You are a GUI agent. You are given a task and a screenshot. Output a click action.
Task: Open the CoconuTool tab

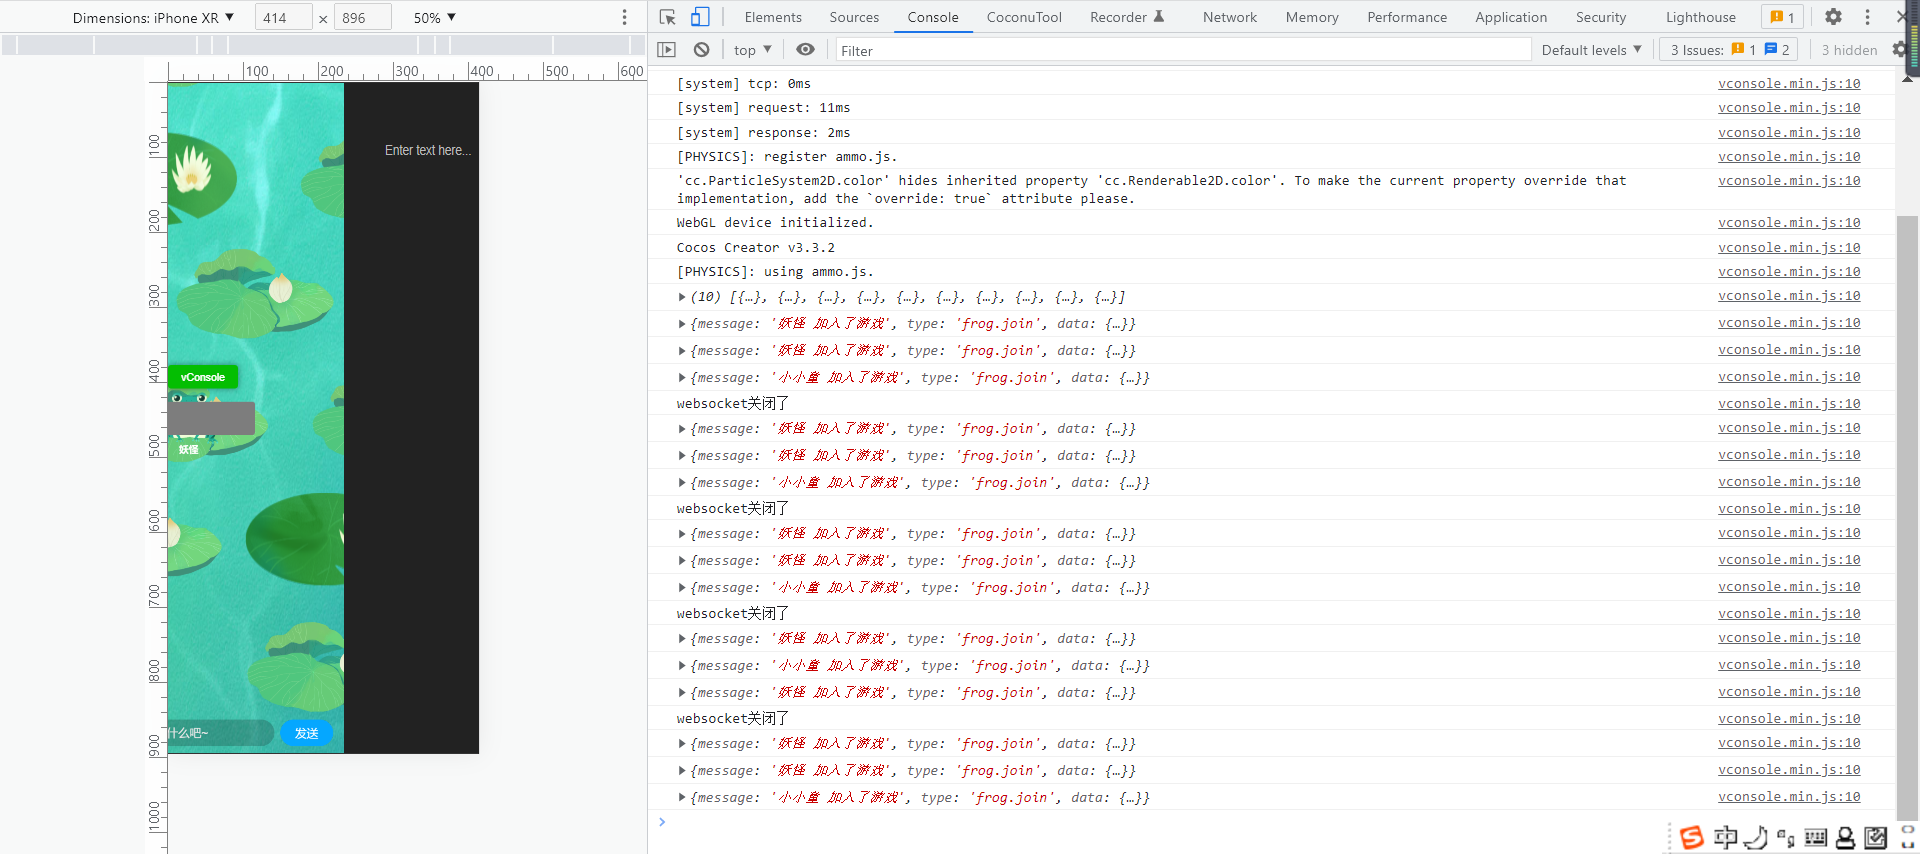tap(1024, 17)
